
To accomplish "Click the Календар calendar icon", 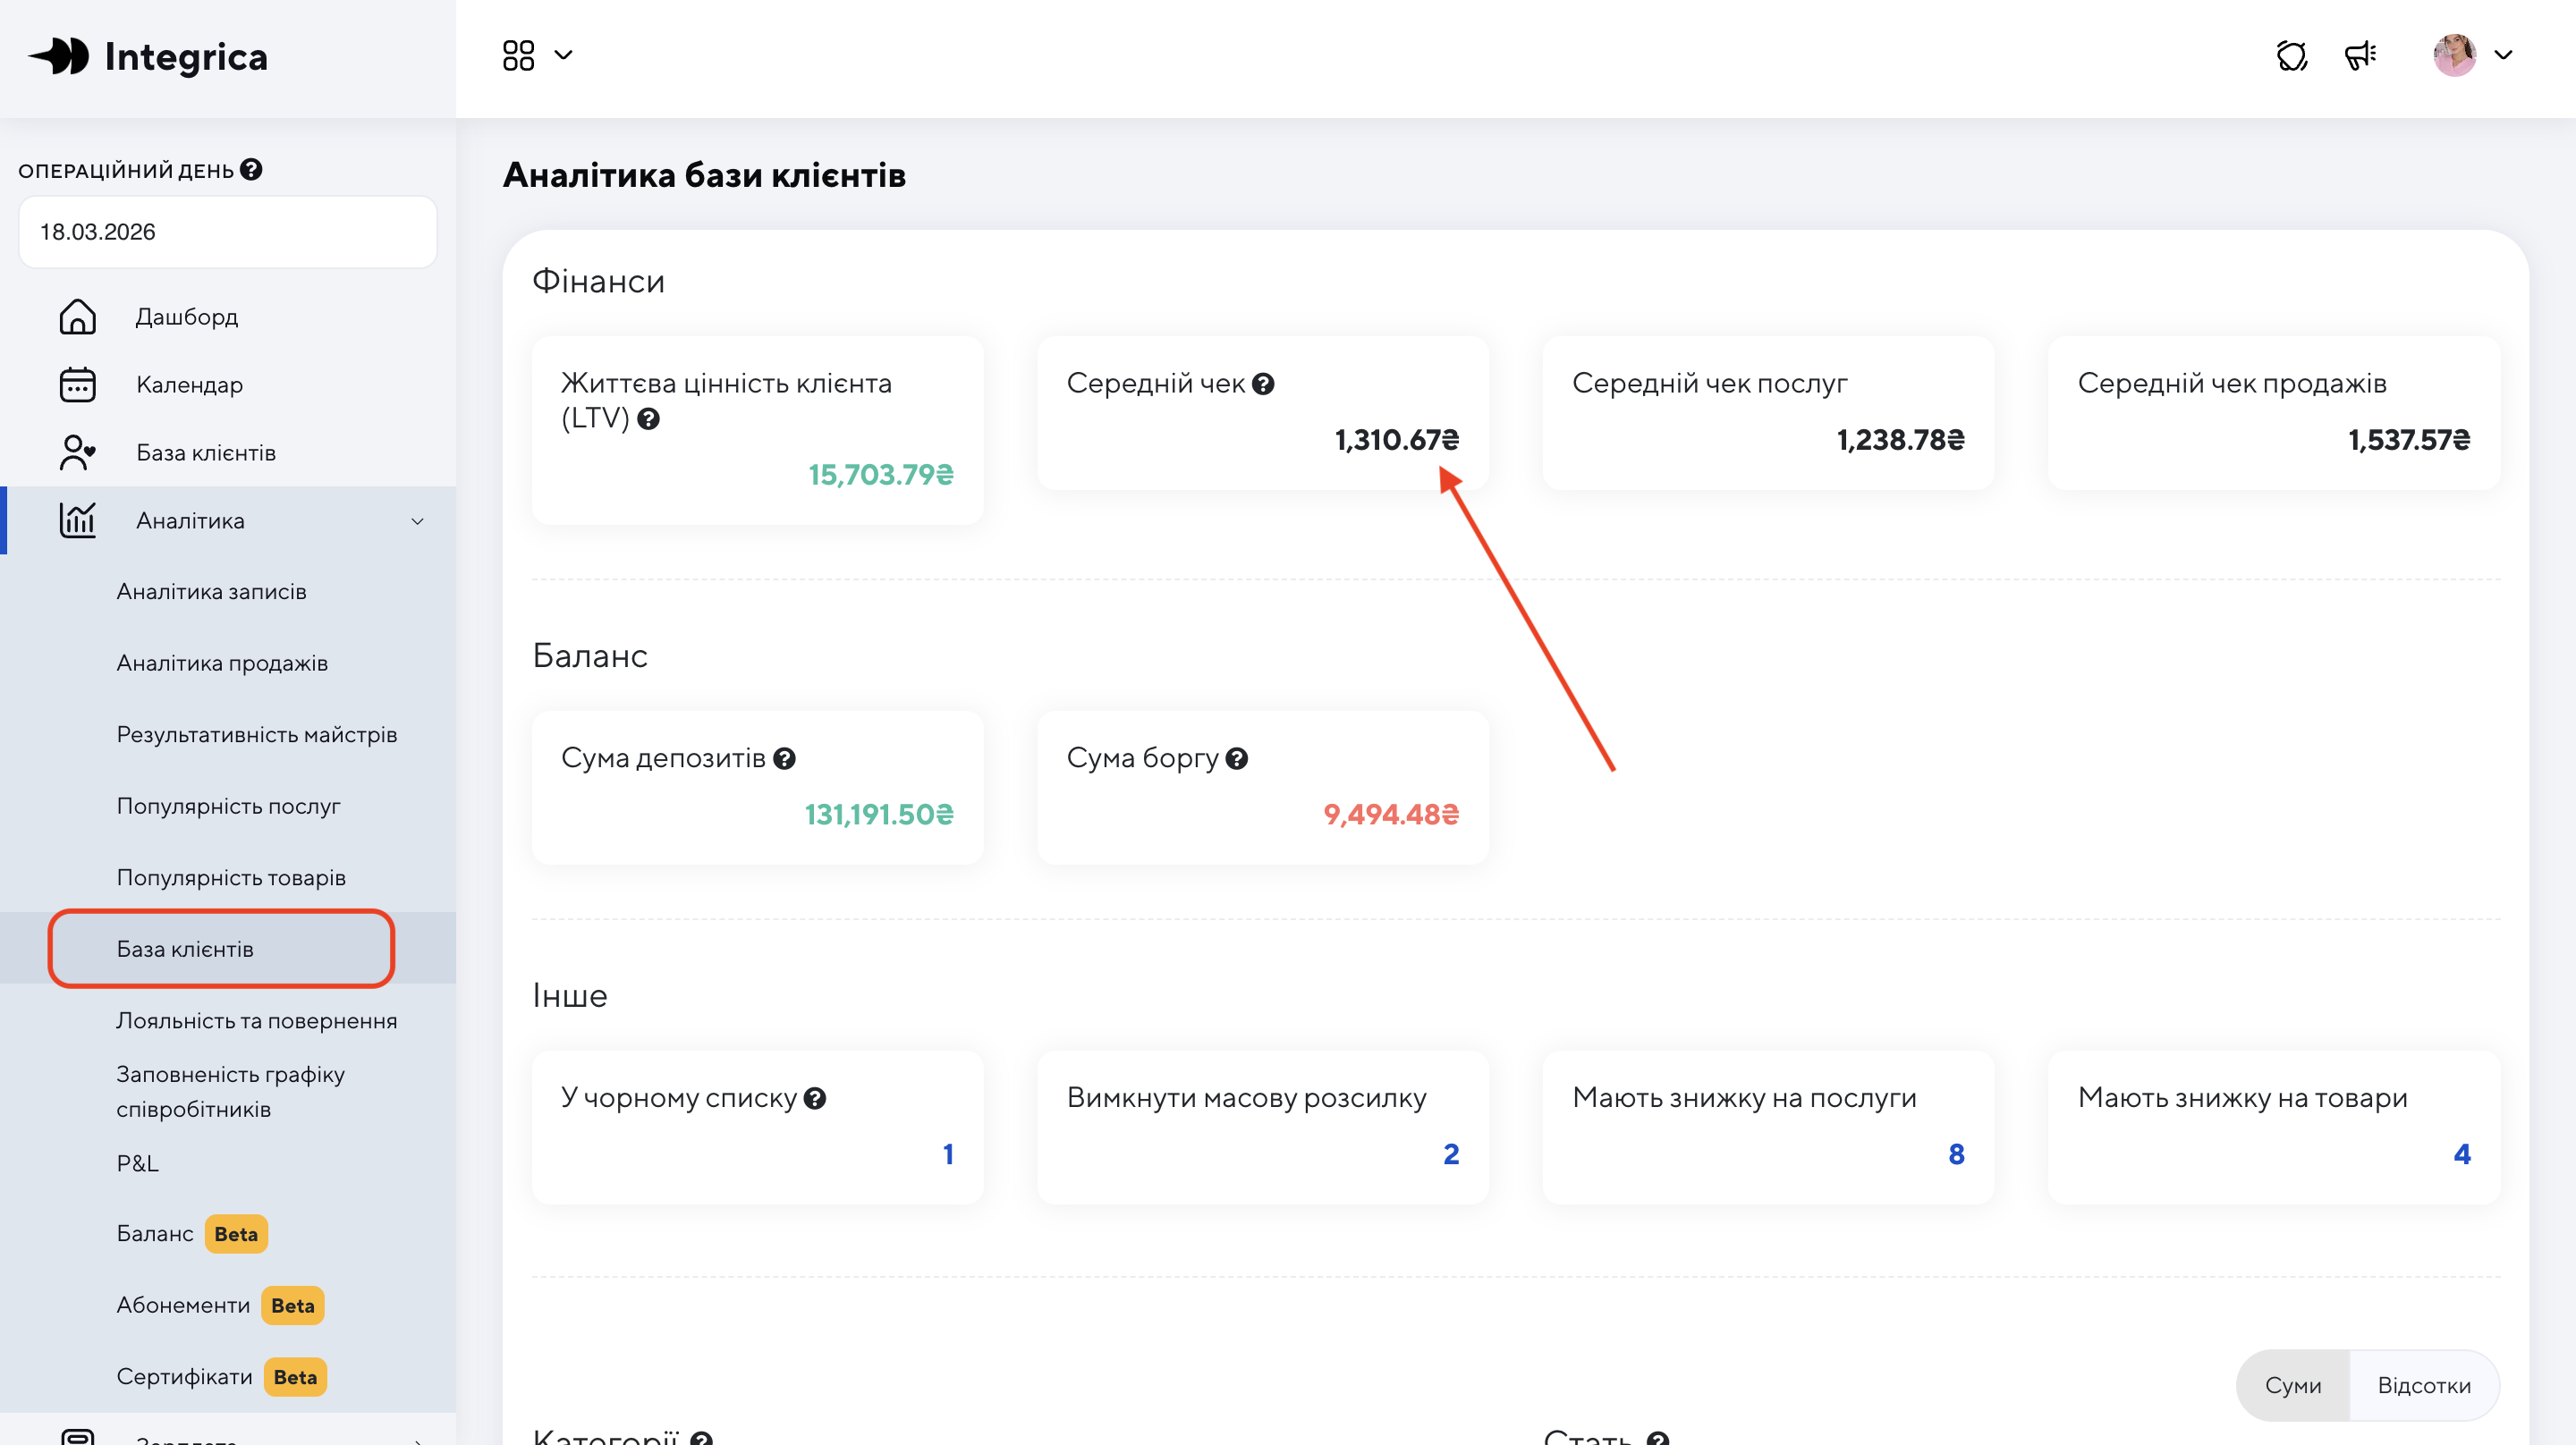I will coord(77,385).
